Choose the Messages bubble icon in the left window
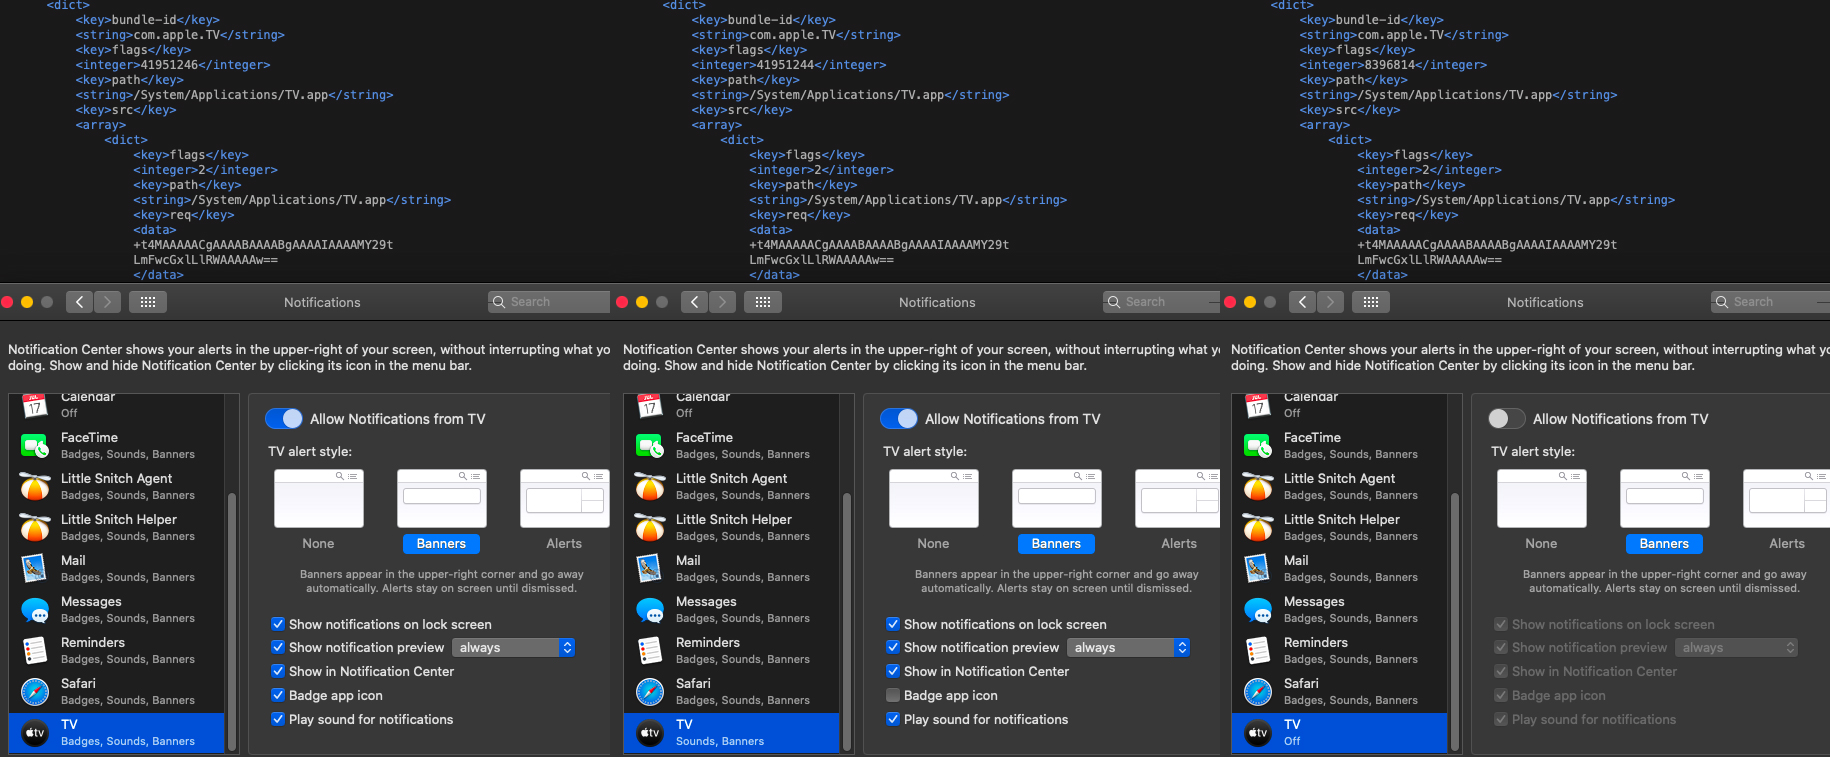Screen dimensions: 1830x757 click(35, 610)
